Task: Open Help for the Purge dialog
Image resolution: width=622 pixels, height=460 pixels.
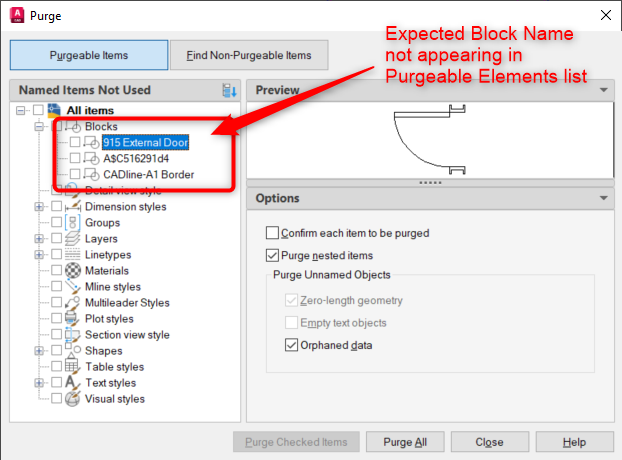Action: pos(574,442)
